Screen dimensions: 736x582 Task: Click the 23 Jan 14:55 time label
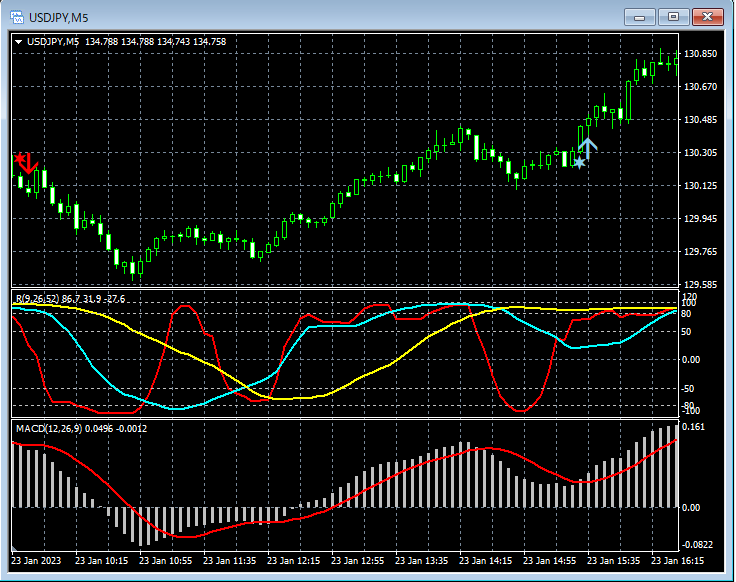click(550, 560)
